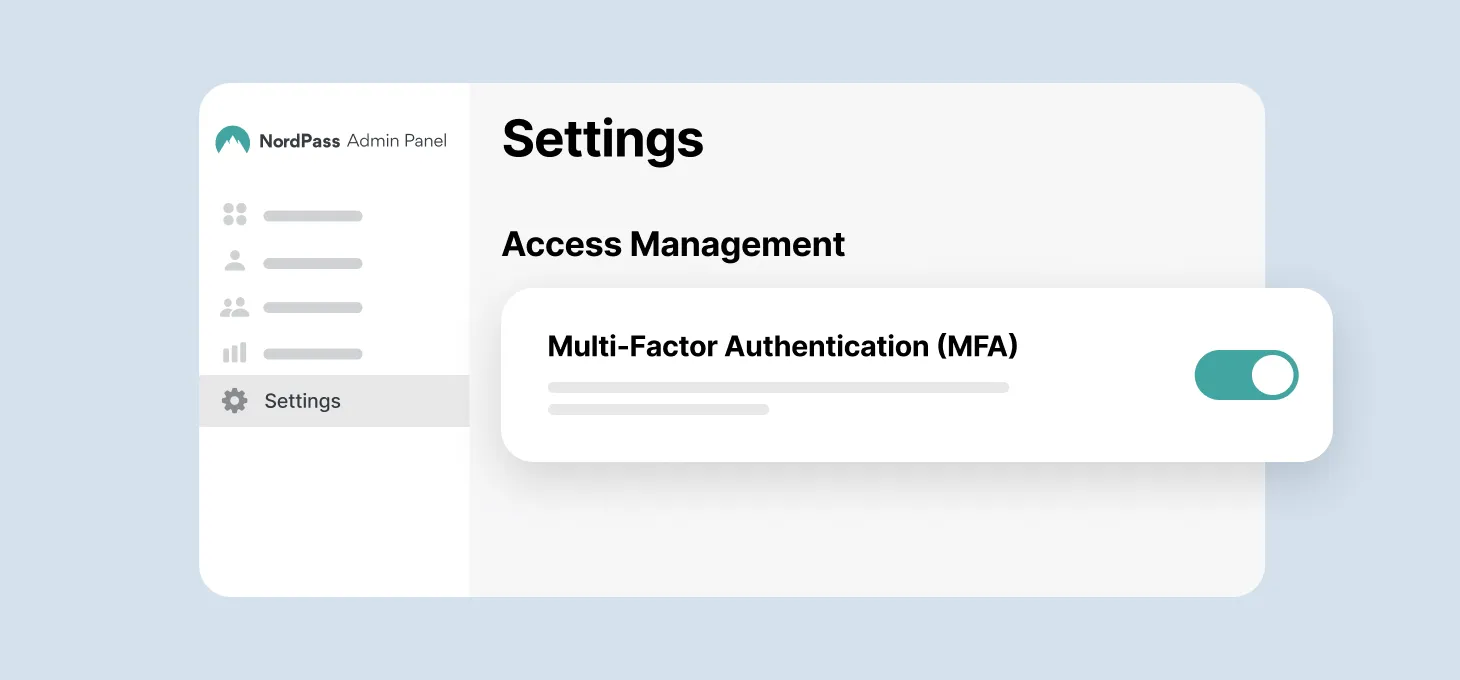
Task: Open the dashboard four-dot grid icon
Action: [234, 214]
